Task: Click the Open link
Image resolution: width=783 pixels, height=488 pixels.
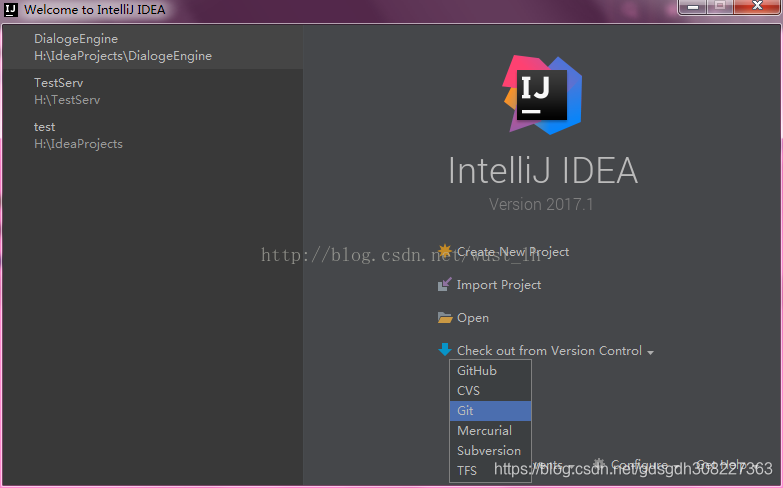Action: coord(473,318)
